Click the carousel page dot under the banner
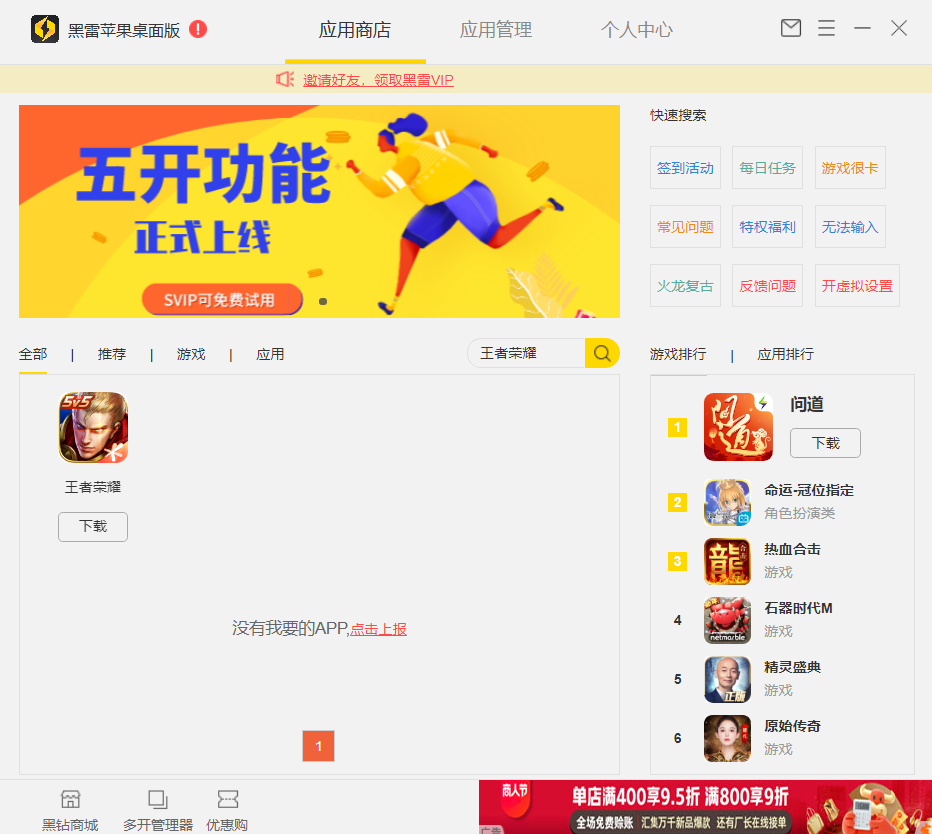 (x=322, y=300)
